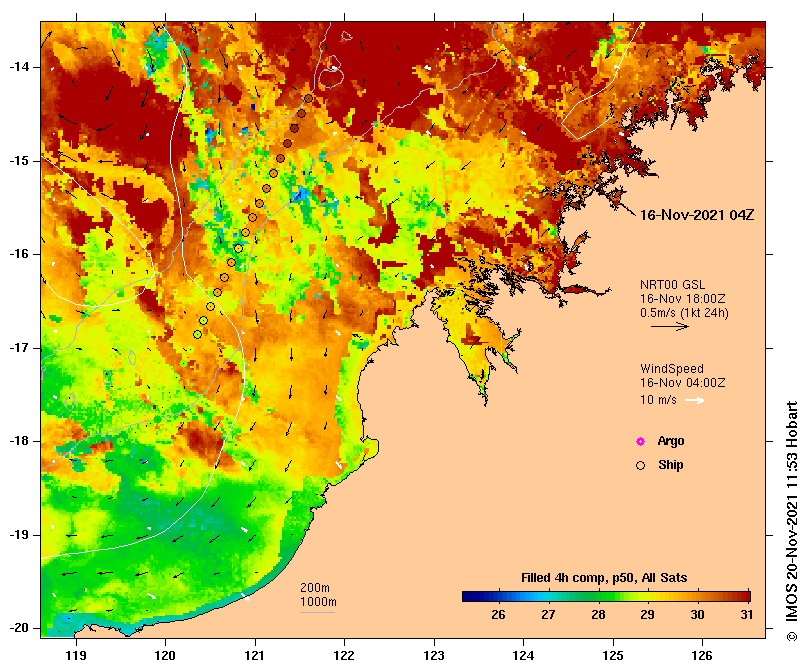
Task: Click the '0.5m/s (1kt 24h)' scale text
Action: tap(684, 313)
